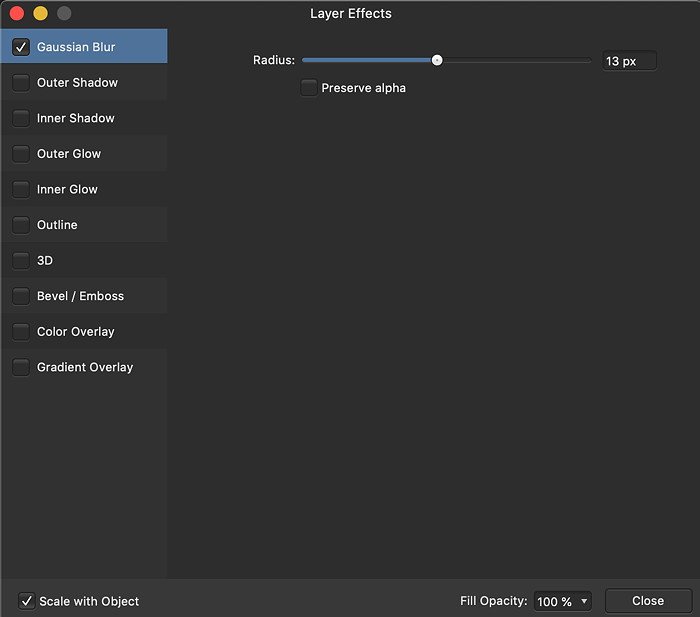Screen dimensions: 700x617
Task: Click the Fill Opacity 100 % field
Action: (562, 601)
